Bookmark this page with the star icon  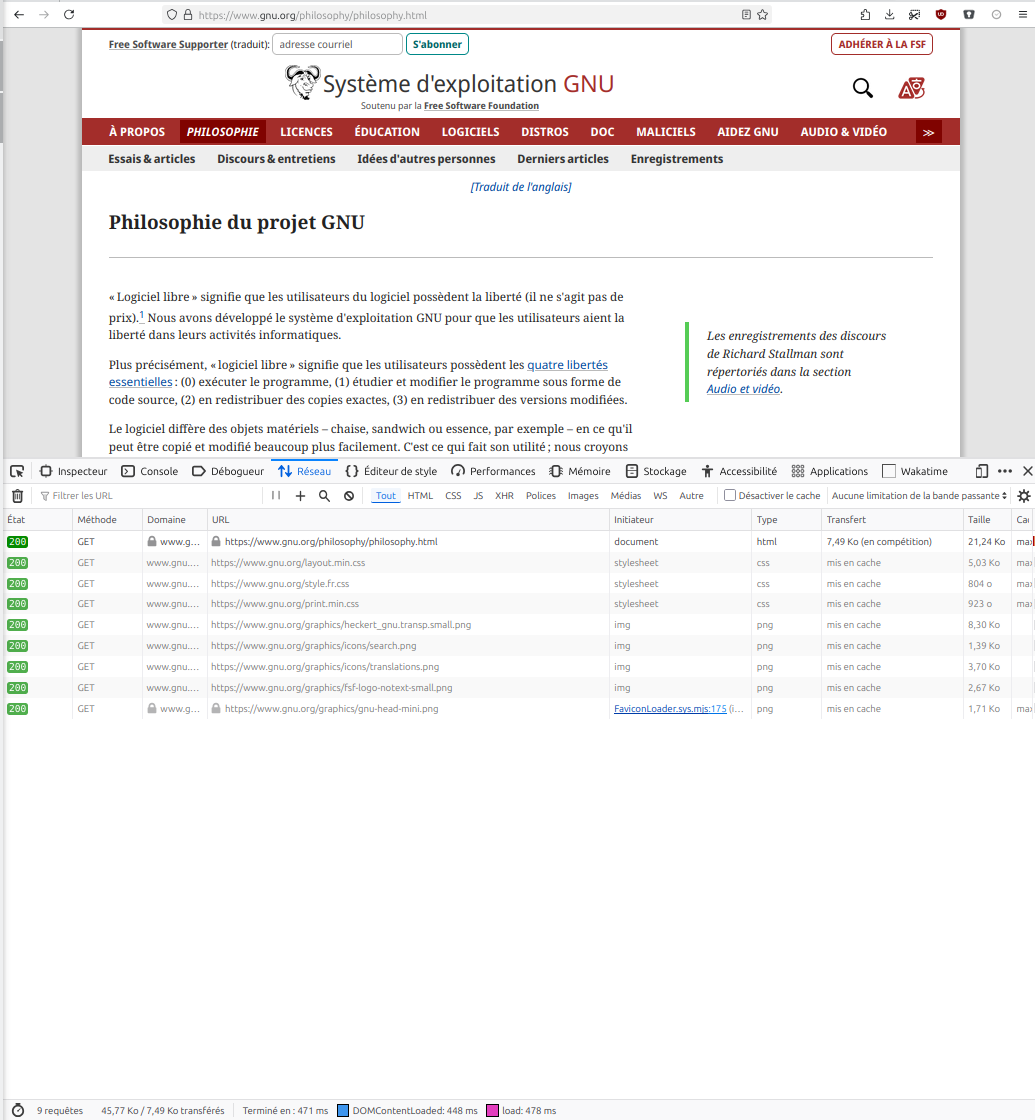coord(762,14)
